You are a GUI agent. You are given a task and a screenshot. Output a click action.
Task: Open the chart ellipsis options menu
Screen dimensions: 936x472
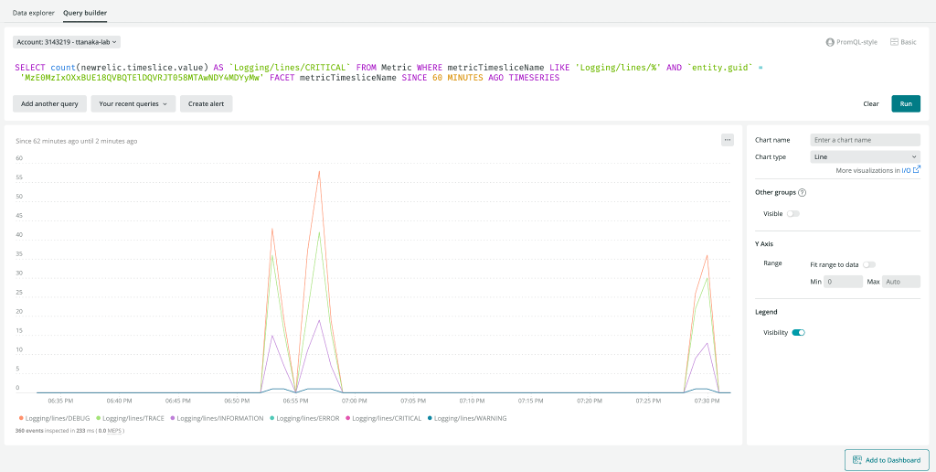click(727, 140)
